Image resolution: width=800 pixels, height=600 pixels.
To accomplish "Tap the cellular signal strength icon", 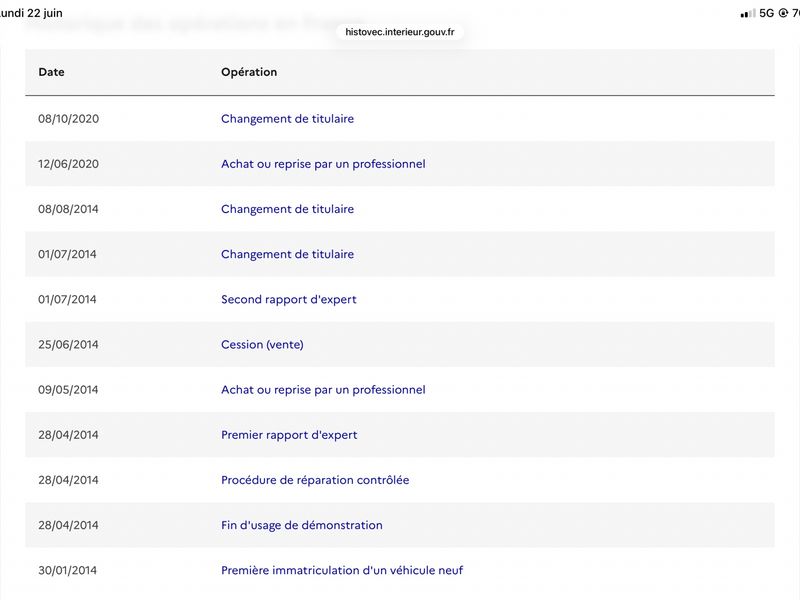I will click(x=748, y=14).
